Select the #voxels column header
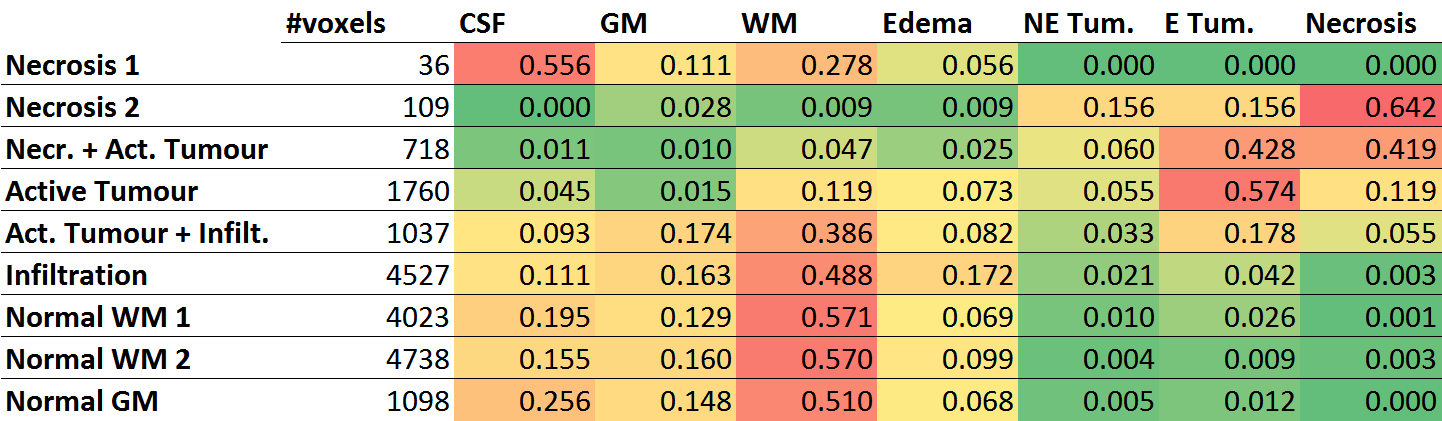The image size is (1442, 421). 335,24
